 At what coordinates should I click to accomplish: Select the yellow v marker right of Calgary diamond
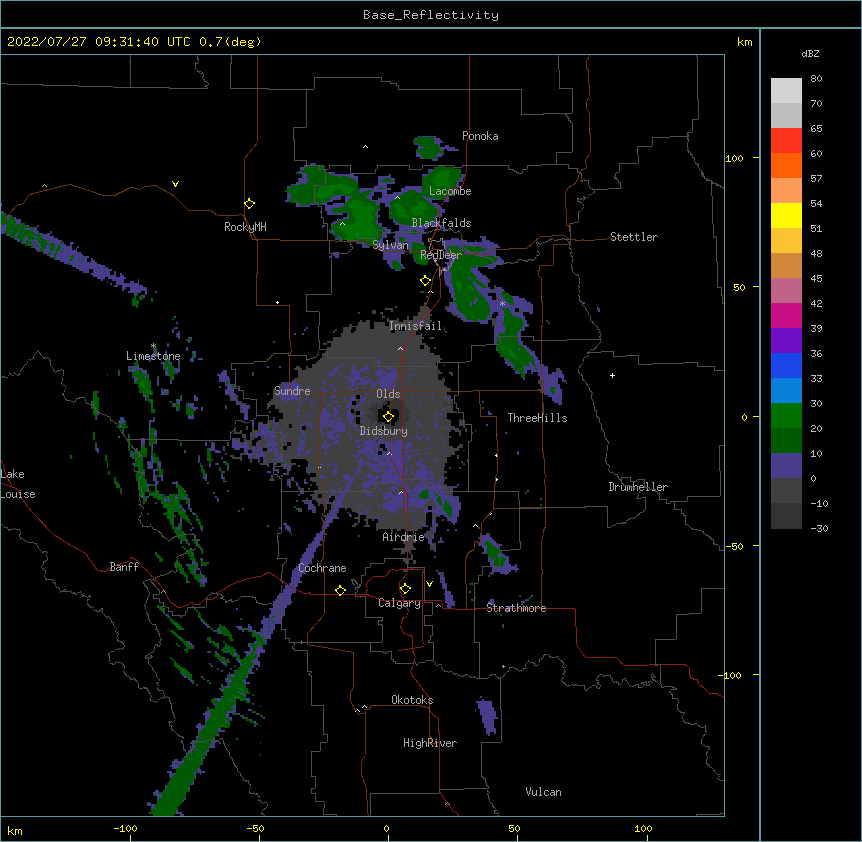pyautogui.click(x=429, y=584)
